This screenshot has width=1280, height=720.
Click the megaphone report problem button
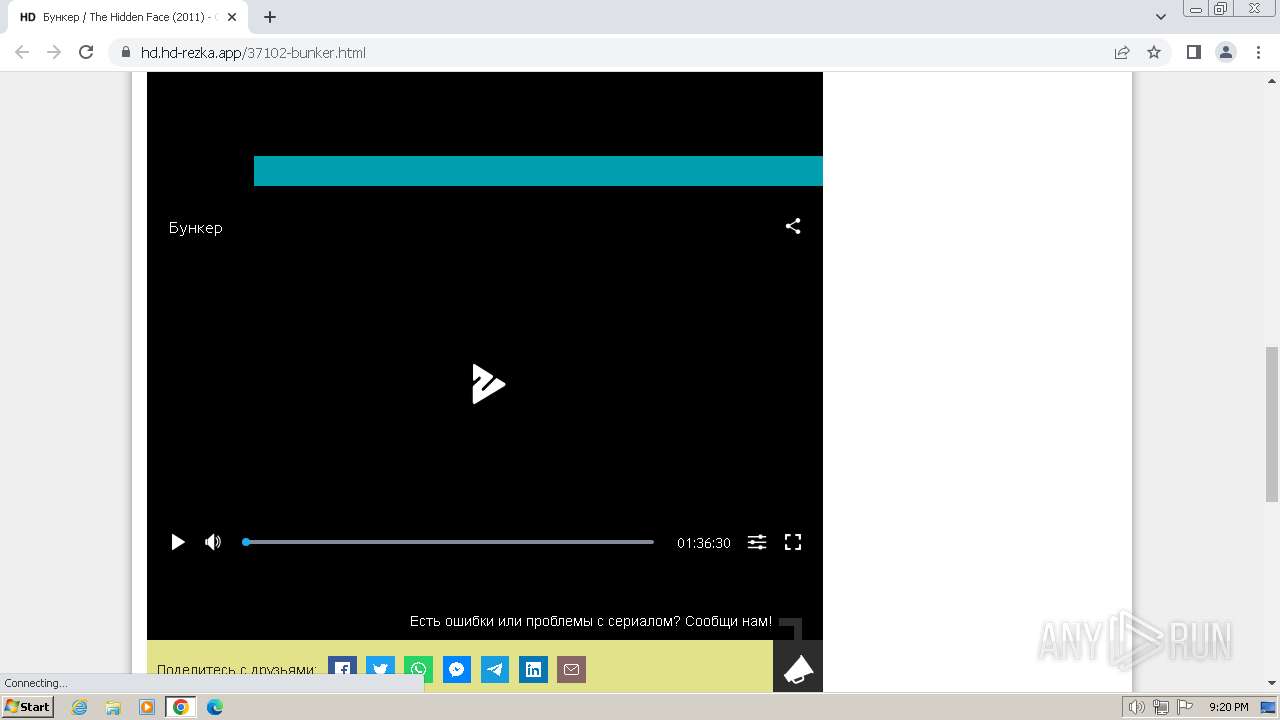coord(798,667)
